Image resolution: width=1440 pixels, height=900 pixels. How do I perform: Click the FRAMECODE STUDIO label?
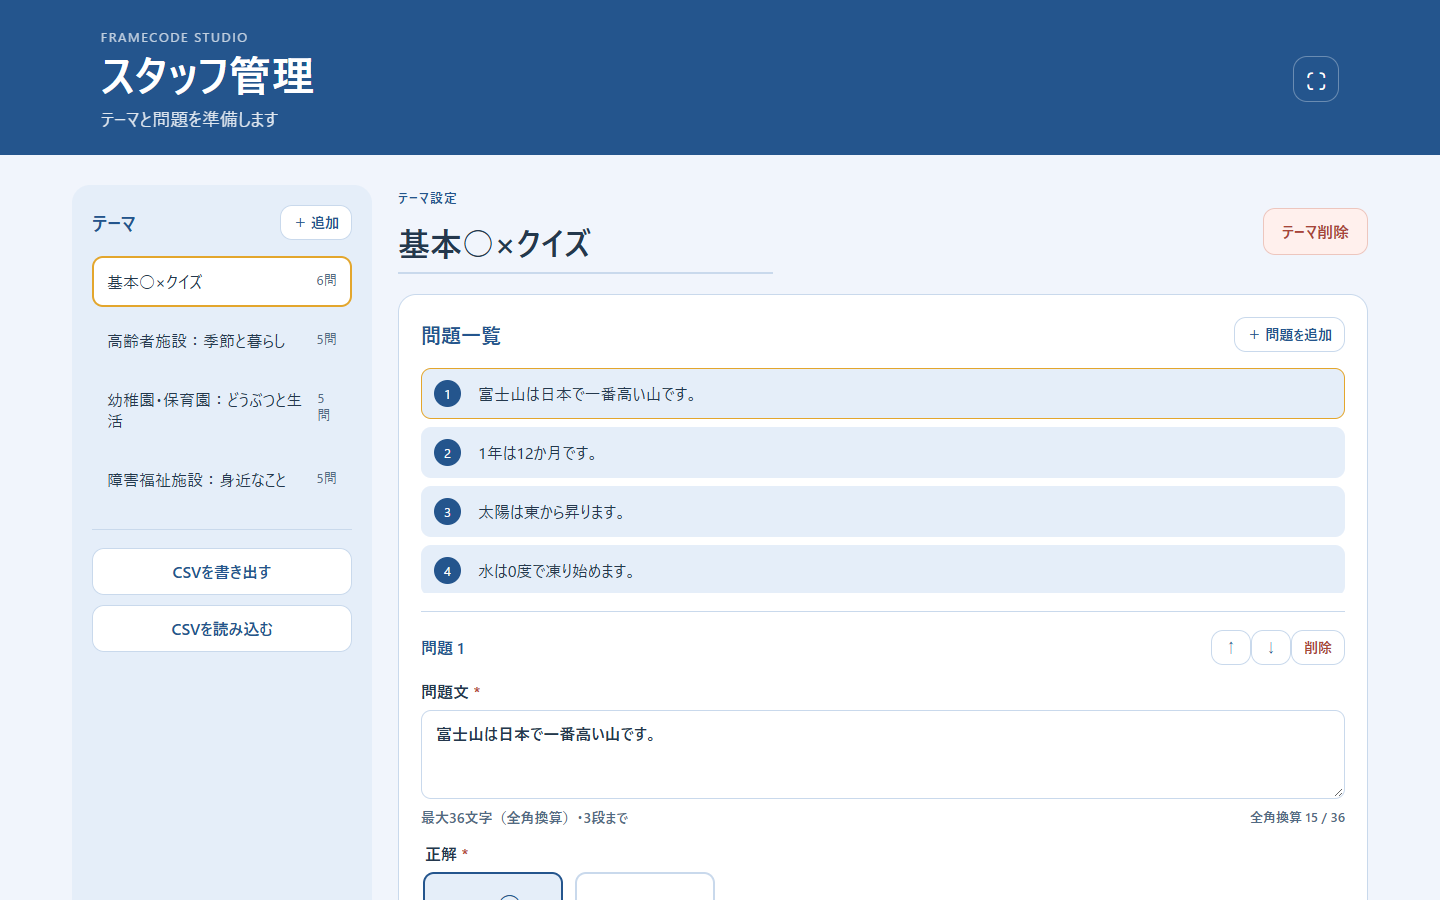174,38
